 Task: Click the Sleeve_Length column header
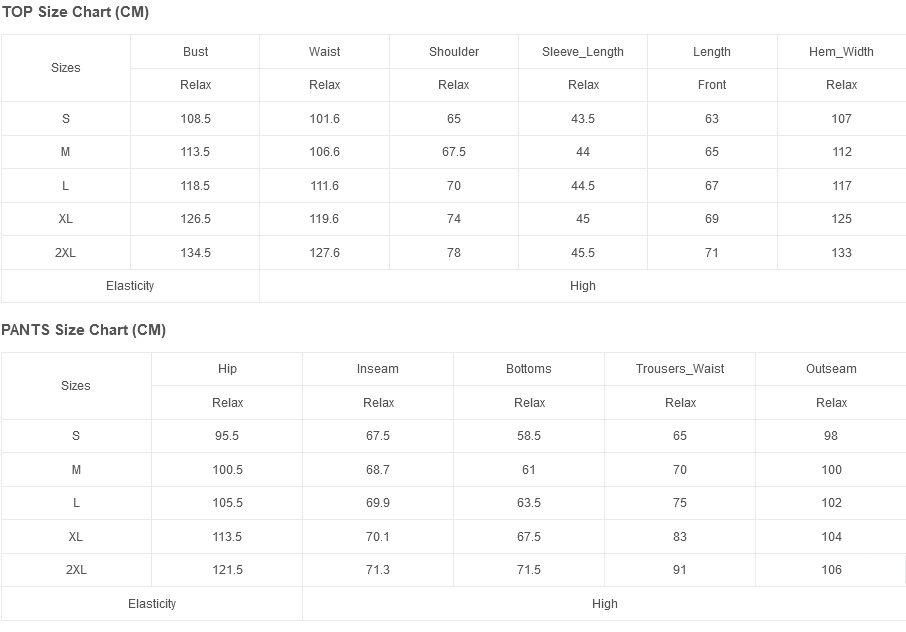[583, 52]
